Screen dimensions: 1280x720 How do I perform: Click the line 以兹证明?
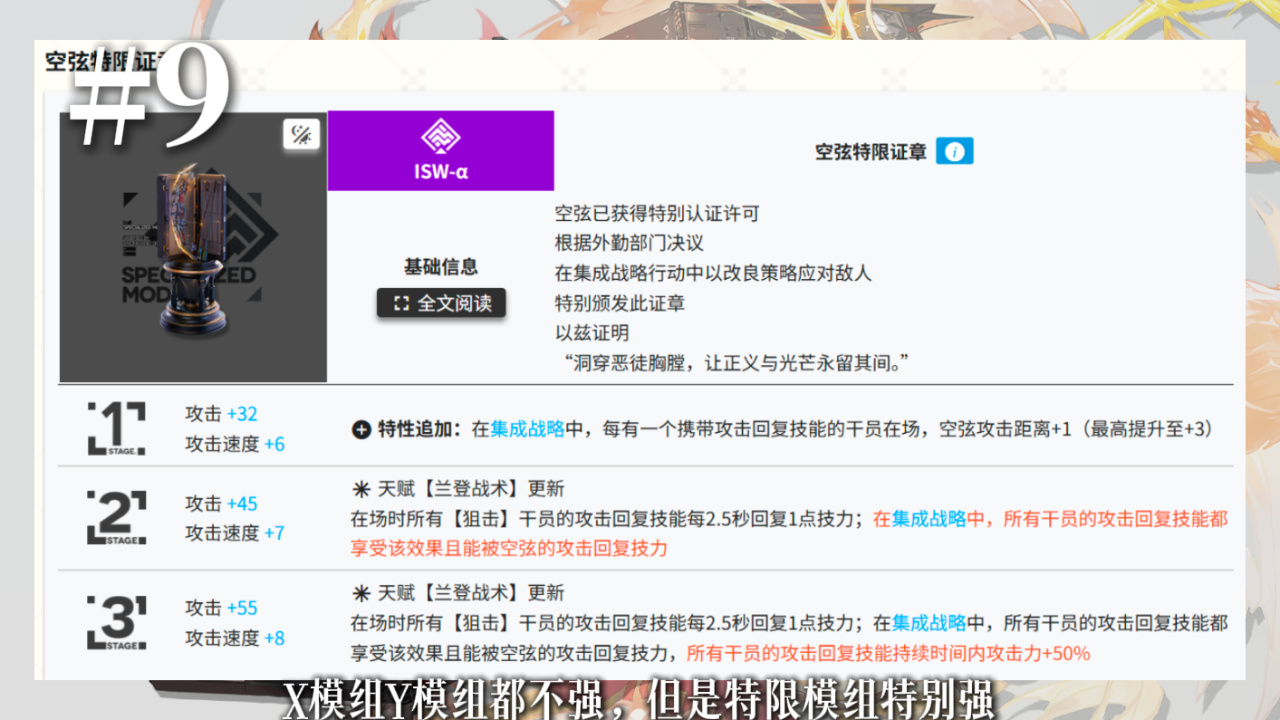[x=592, y=333]
